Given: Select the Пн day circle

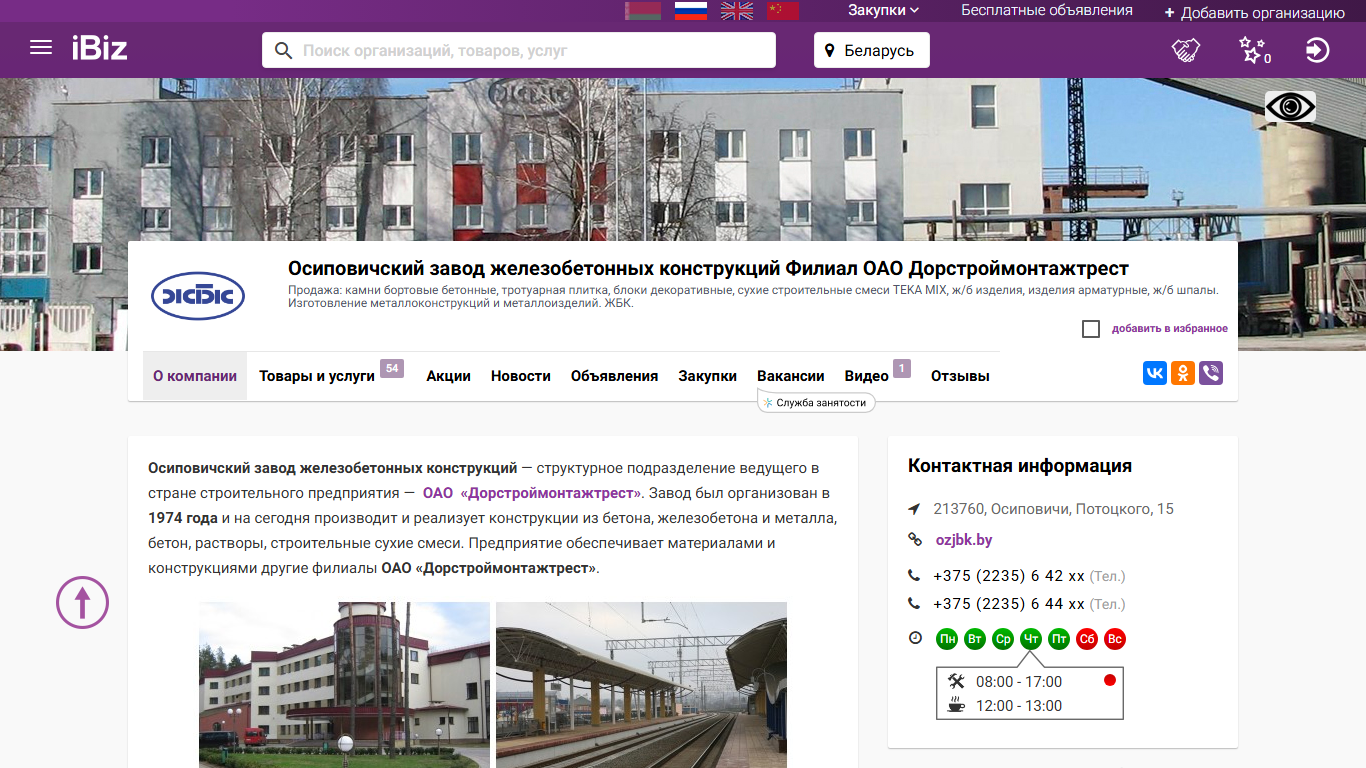Looking at the screenshot, I should [947, 639].
